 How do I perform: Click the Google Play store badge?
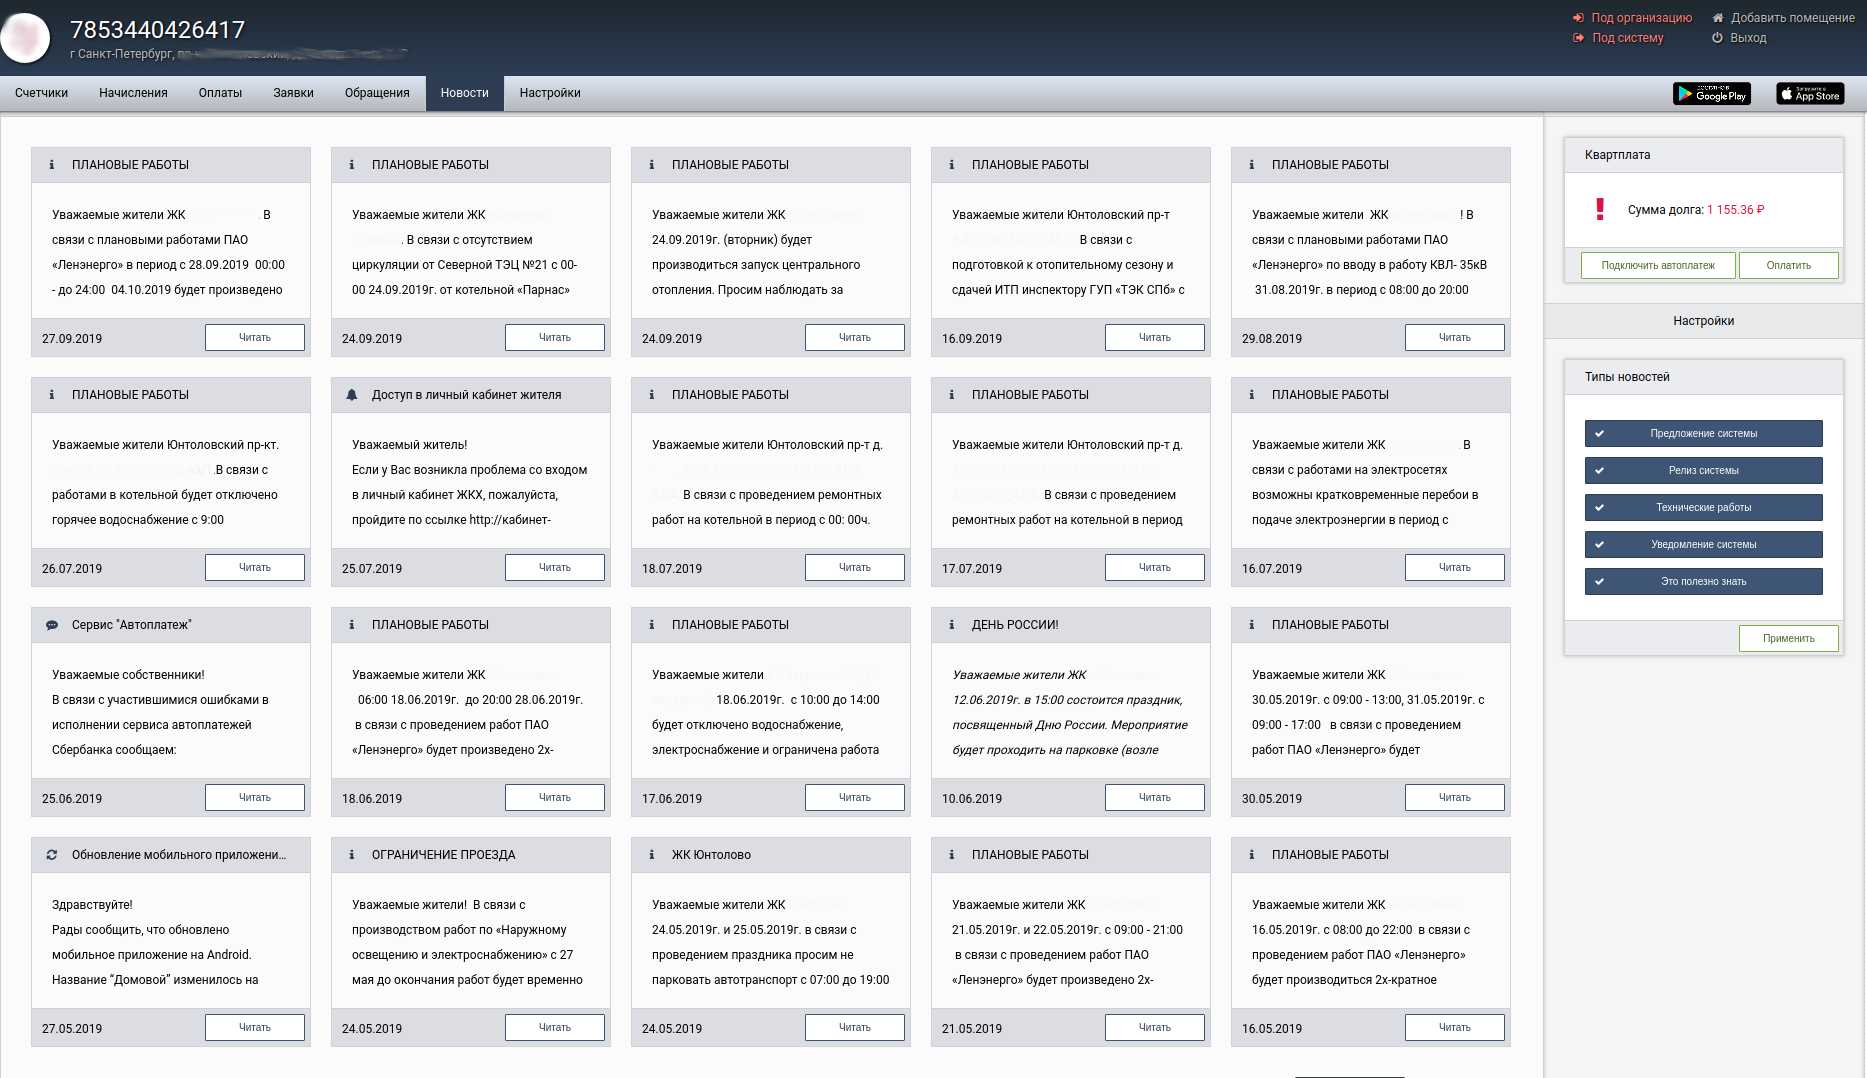click(x=1711, y=94)
